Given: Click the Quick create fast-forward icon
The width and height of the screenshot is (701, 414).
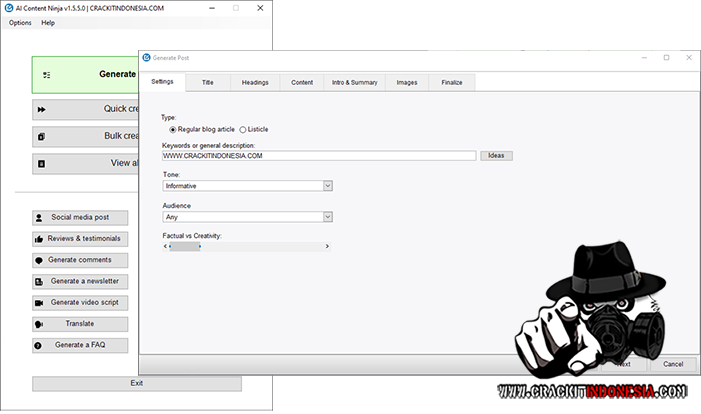Looking at the screenshot, I should pyautogui.click(x=42, y=110).
